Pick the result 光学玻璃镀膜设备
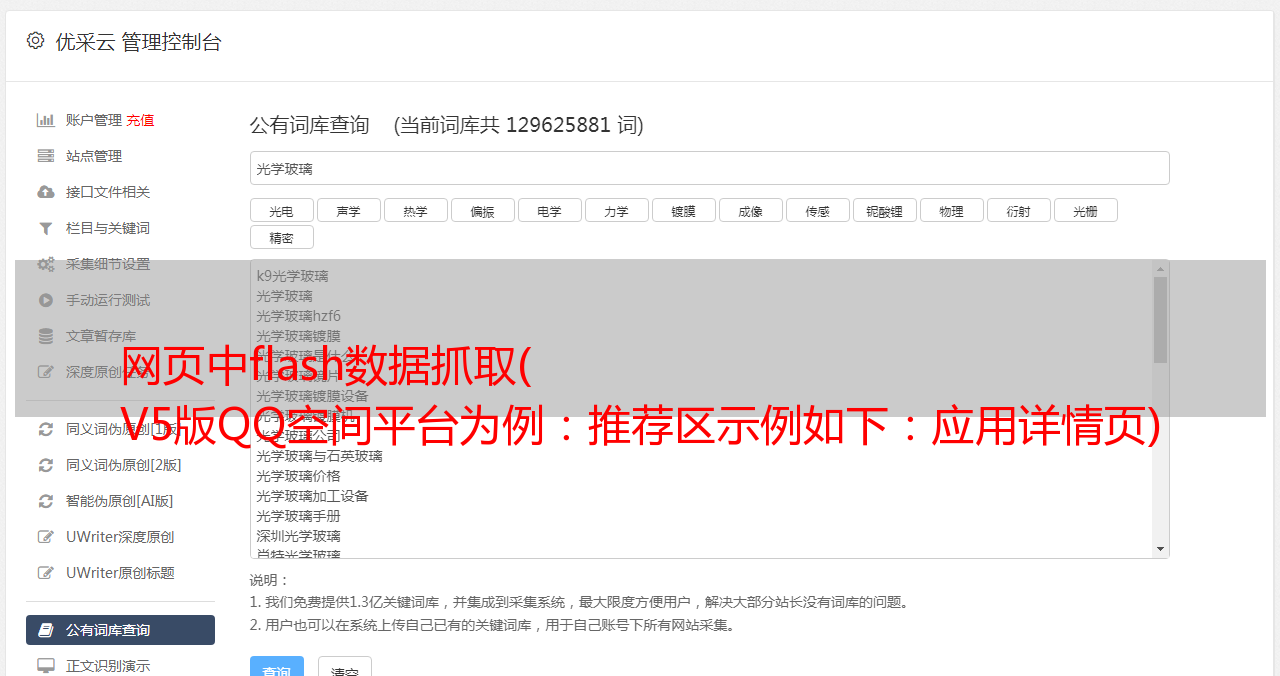The height and width of the screenshot is (676, 1280). 312,396
